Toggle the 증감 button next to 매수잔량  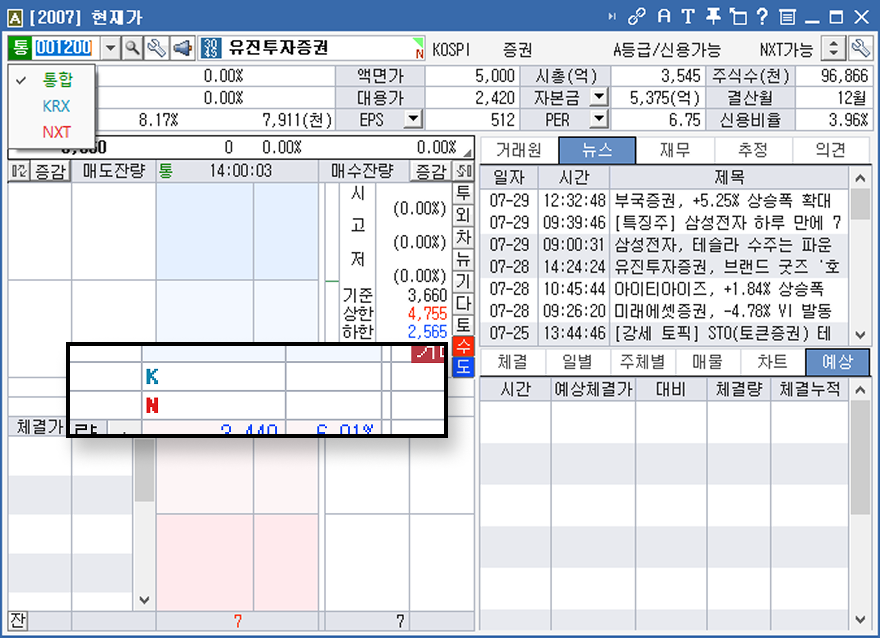click(x=431, y=171)
